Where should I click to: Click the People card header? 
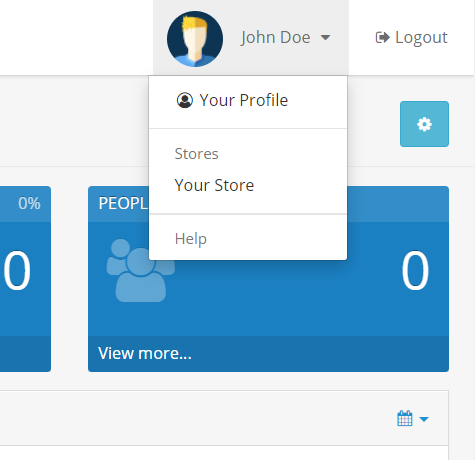pos(268,204)
